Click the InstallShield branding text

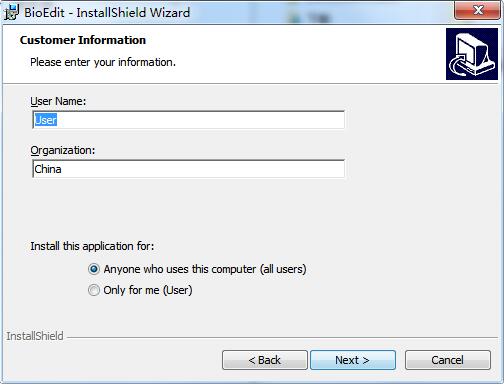coord(35,336)
